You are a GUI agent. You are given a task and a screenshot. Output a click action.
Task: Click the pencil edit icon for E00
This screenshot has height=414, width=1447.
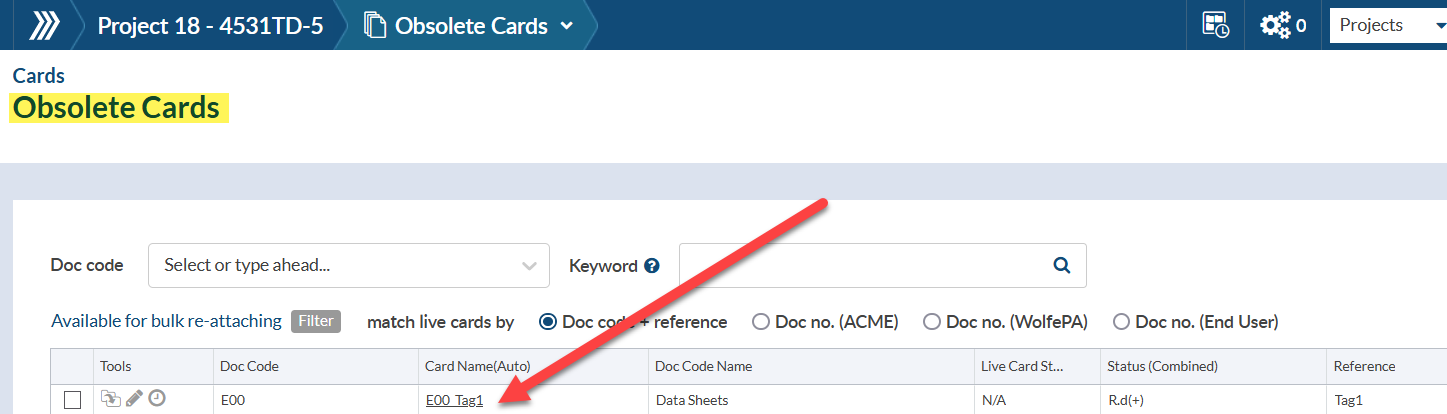(x=134, y=399)
